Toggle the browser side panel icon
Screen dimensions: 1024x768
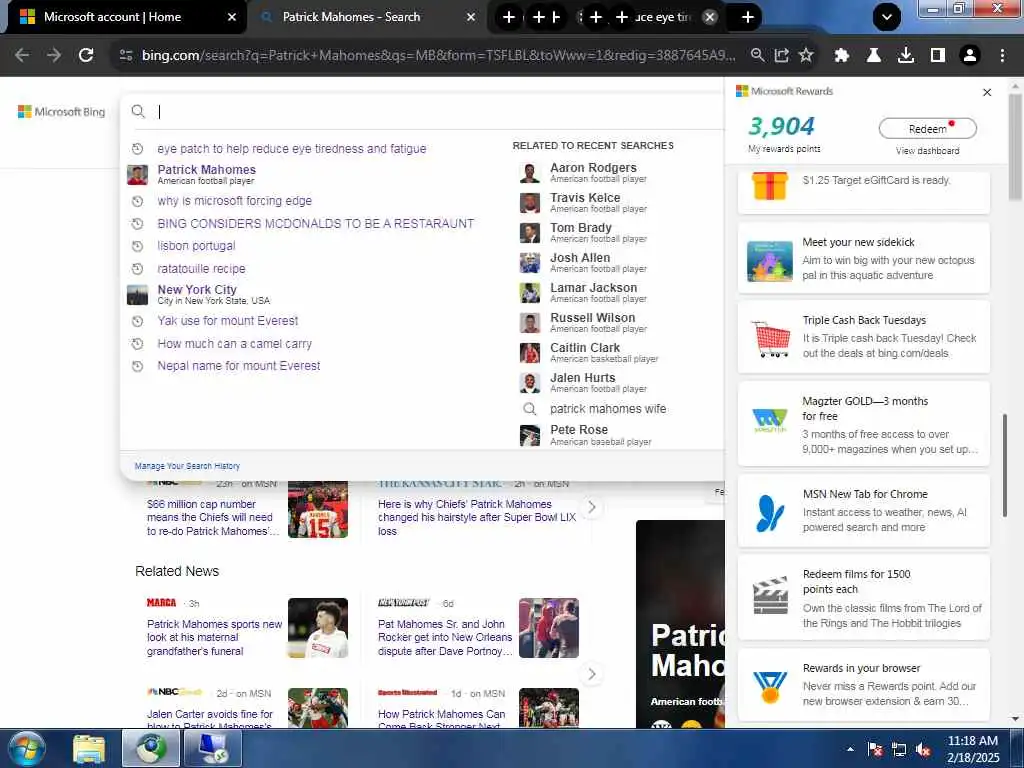coord(938,56)
